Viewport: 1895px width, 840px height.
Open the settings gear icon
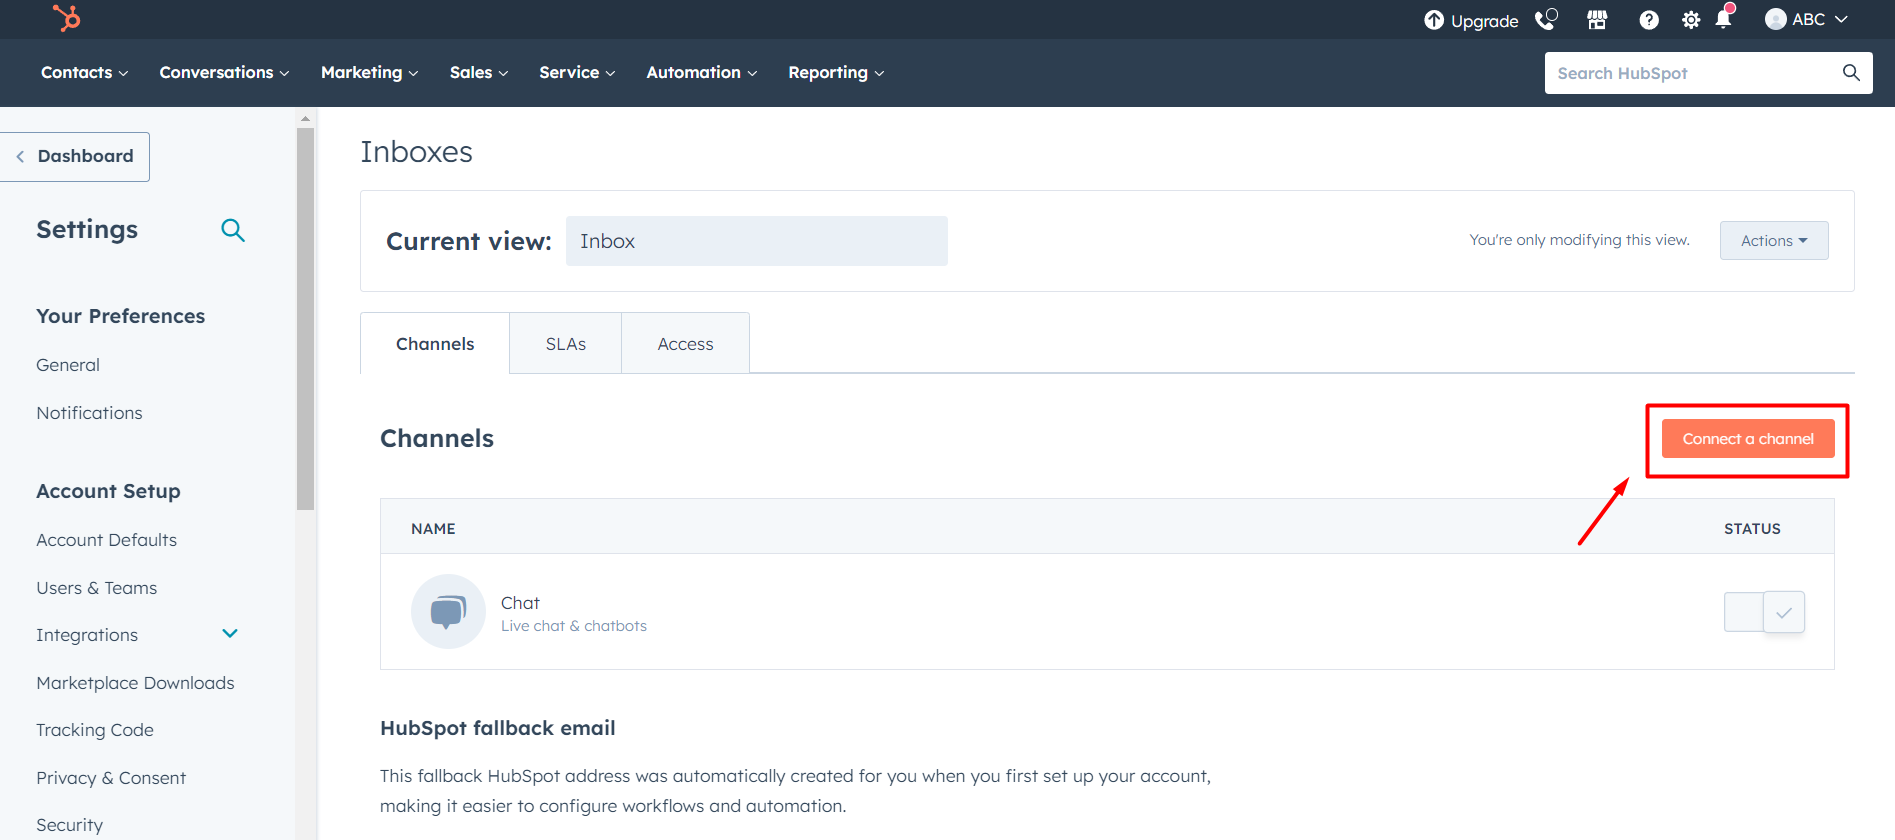1690,20
